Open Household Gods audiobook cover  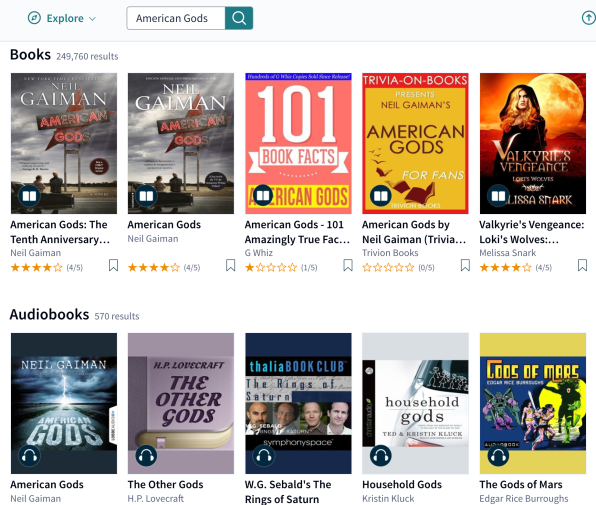point(415,403)
